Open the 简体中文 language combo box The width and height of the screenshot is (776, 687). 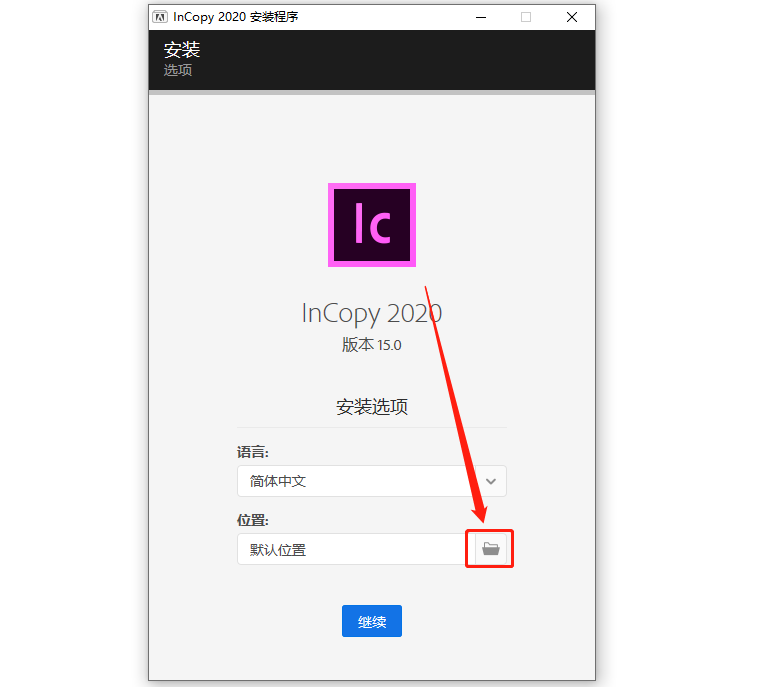(372, 481)
